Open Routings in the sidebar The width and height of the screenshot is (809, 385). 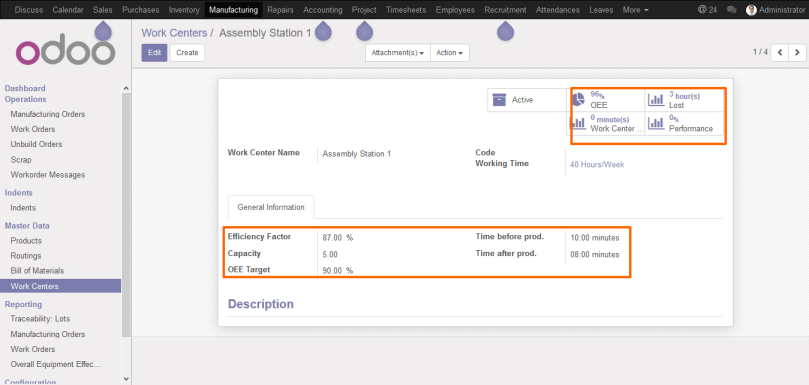point(26,256)
